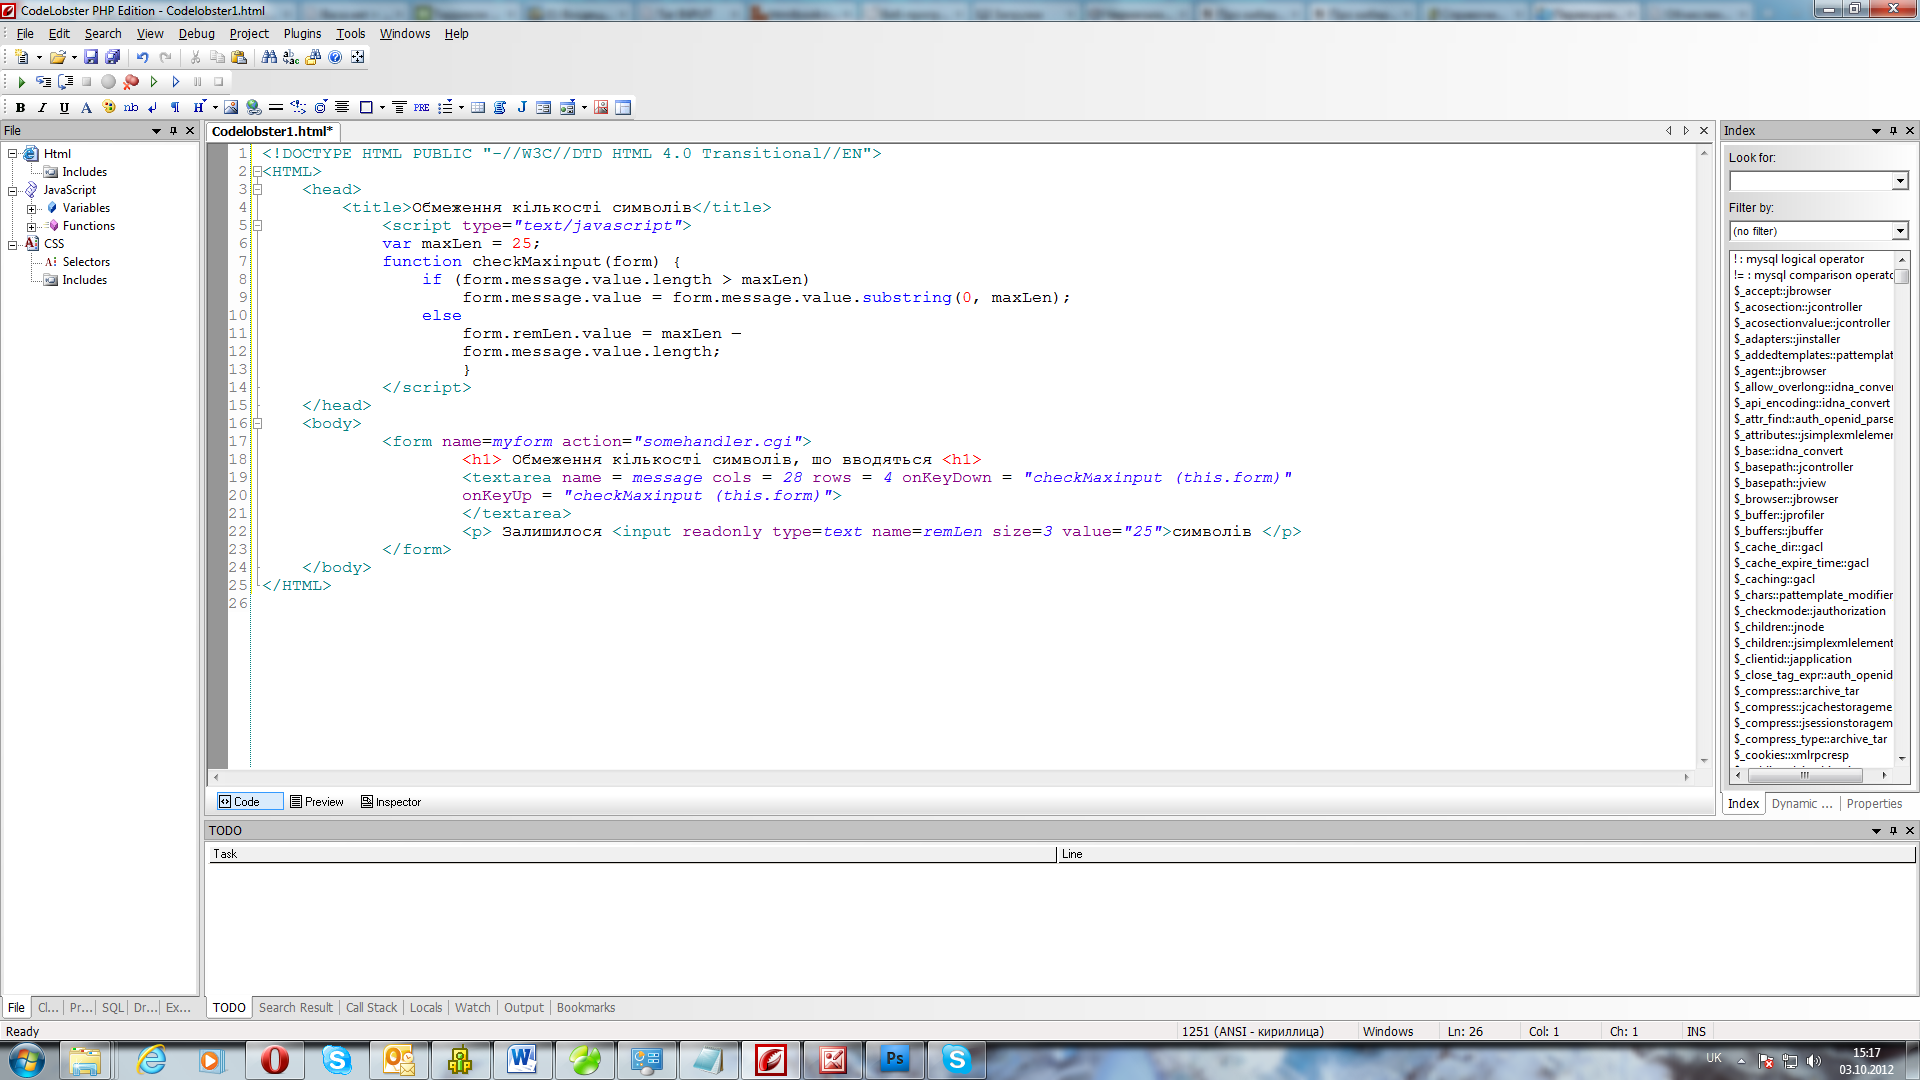Insert an image tag using picture icon
The image size is (1920, 1080).
click(231, 108)
